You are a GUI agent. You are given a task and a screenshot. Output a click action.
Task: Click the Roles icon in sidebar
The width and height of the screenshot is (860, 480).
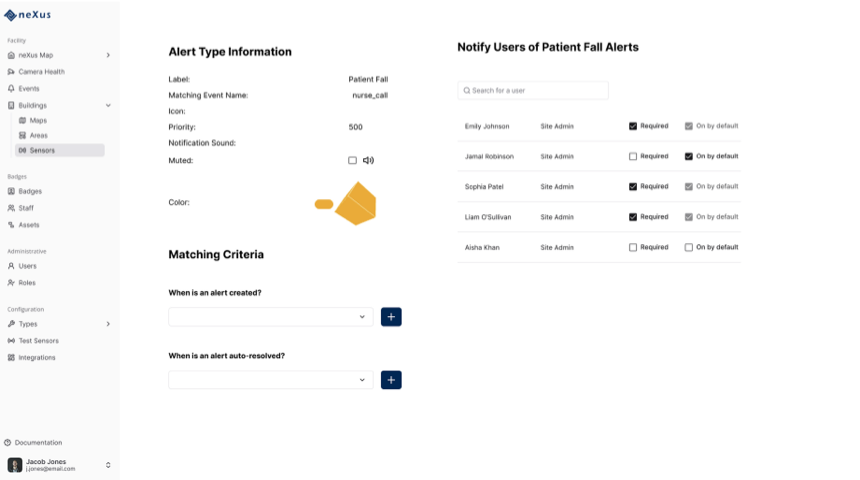(x=11, y=283)
